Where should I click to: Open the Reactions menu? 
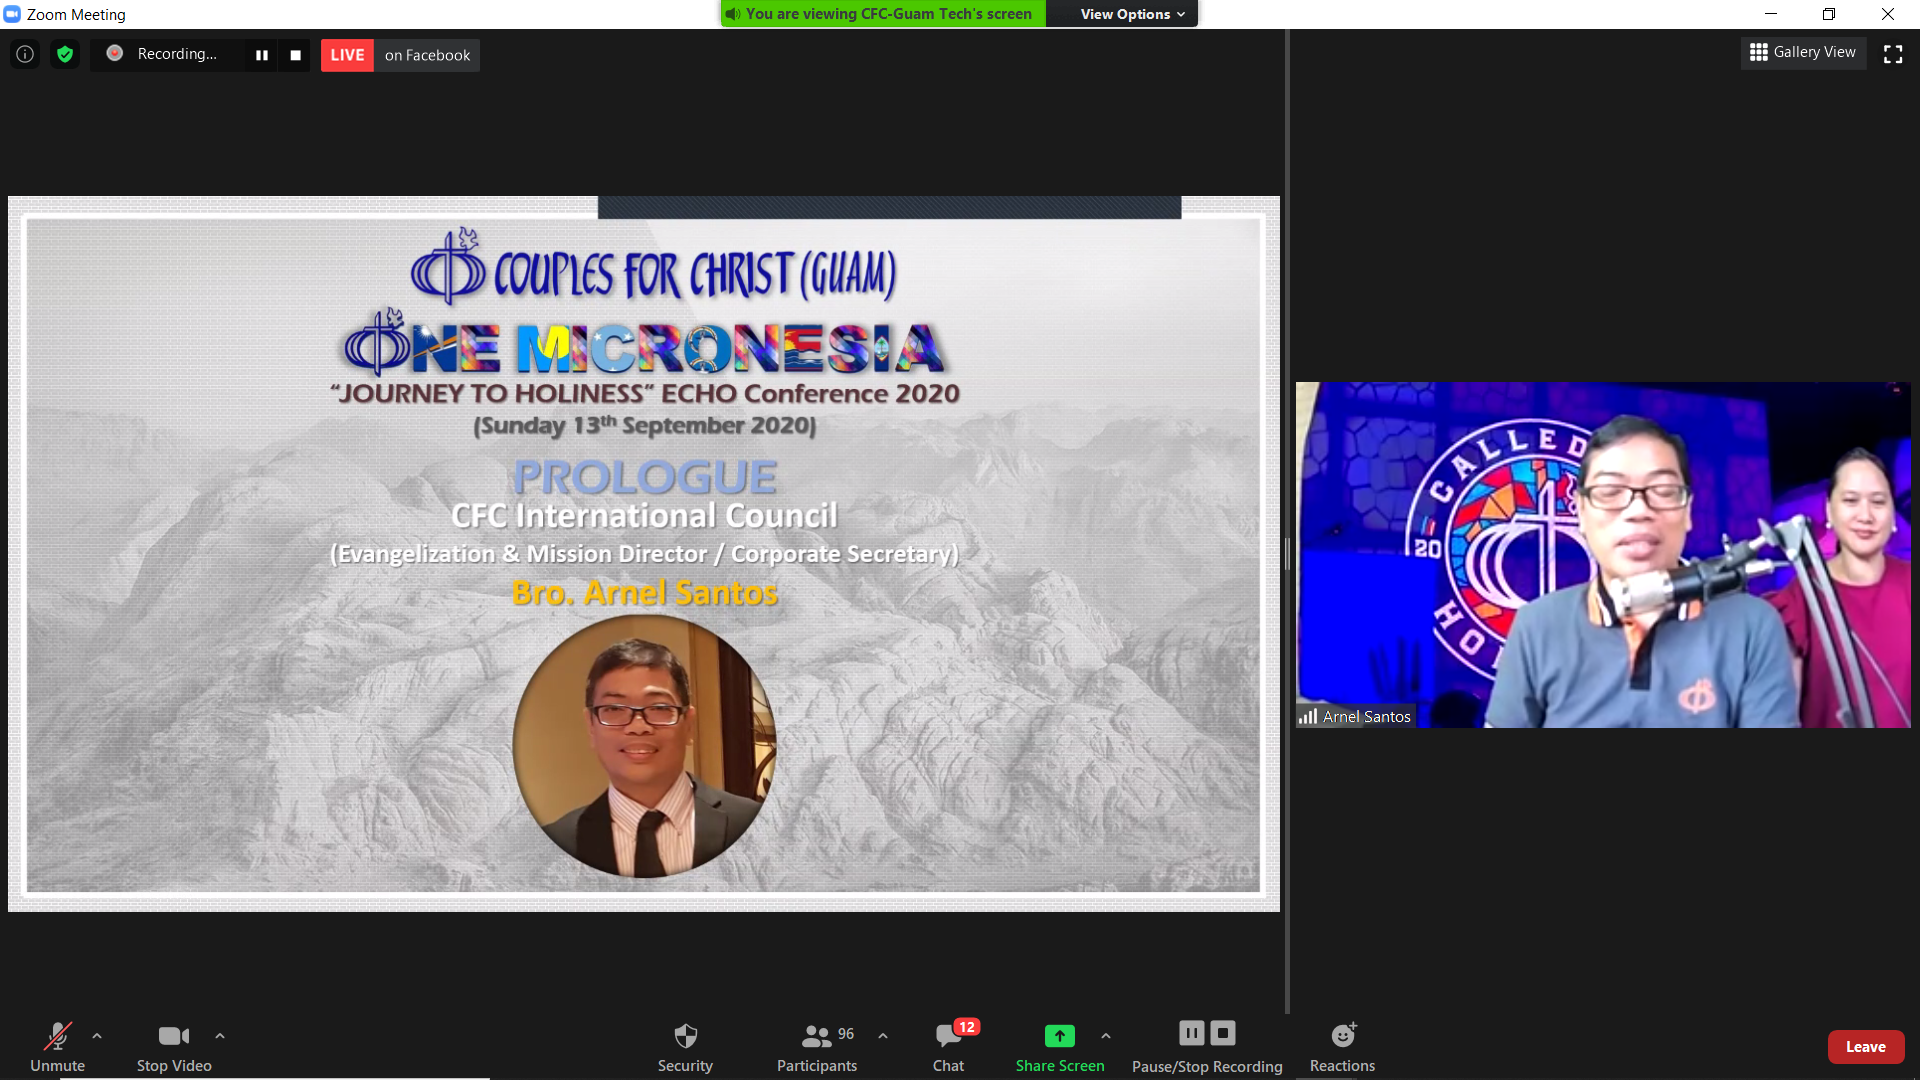[x=1342, y=1046]
